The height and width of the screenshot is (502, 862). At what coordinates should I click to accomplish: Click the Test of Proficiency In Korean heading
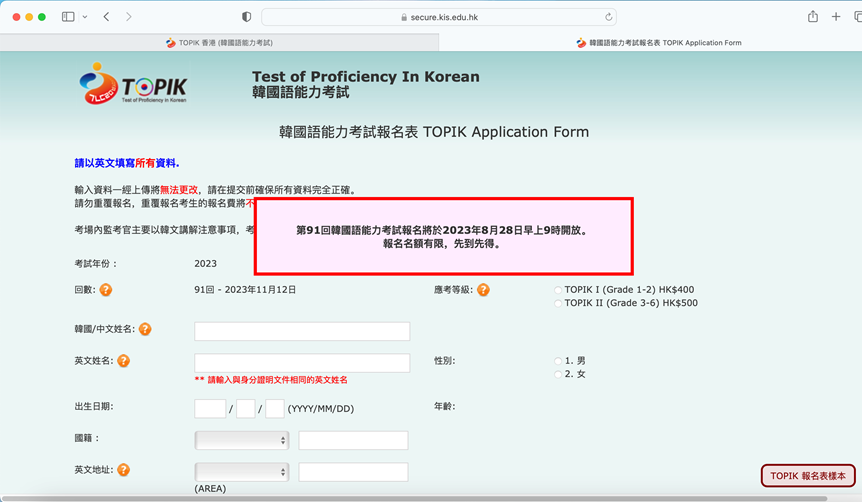tap(366, 76)
